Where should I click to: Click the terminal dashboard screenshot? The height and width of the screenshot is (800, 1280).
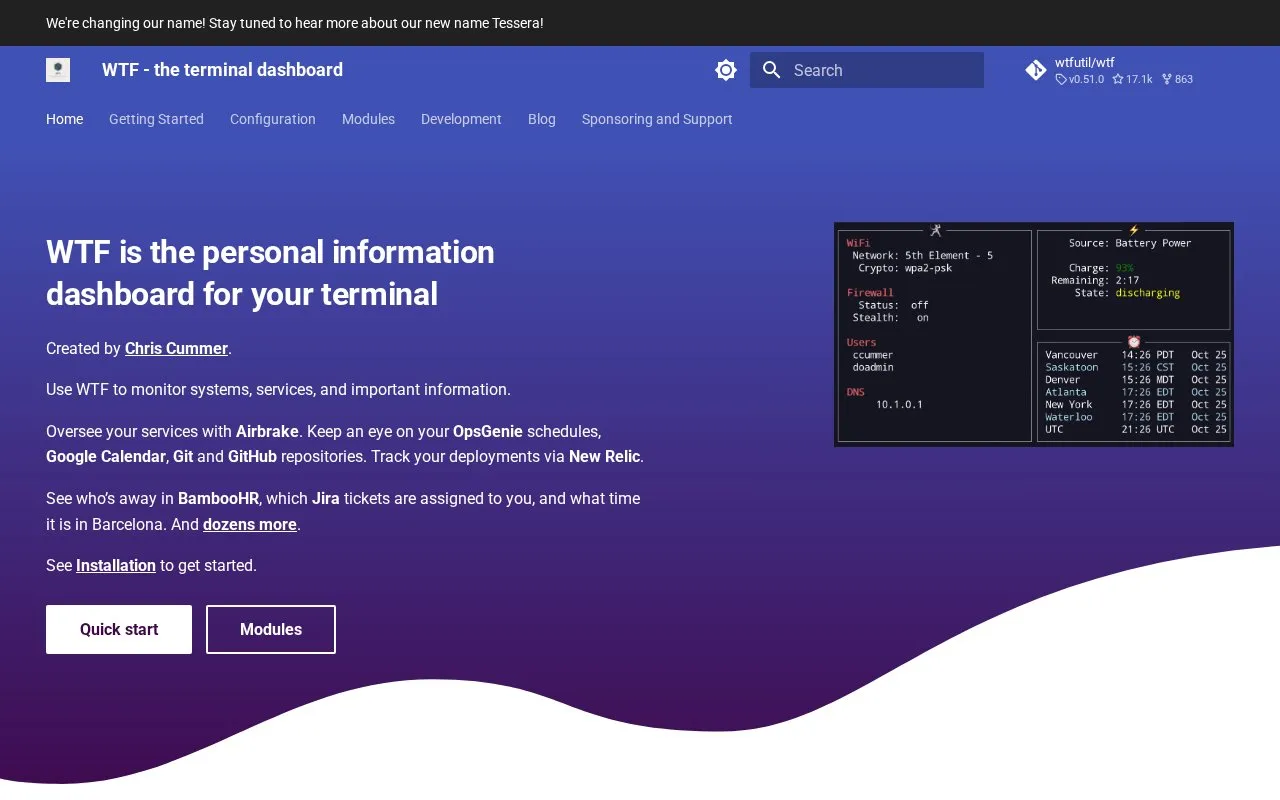[1034, 334]
